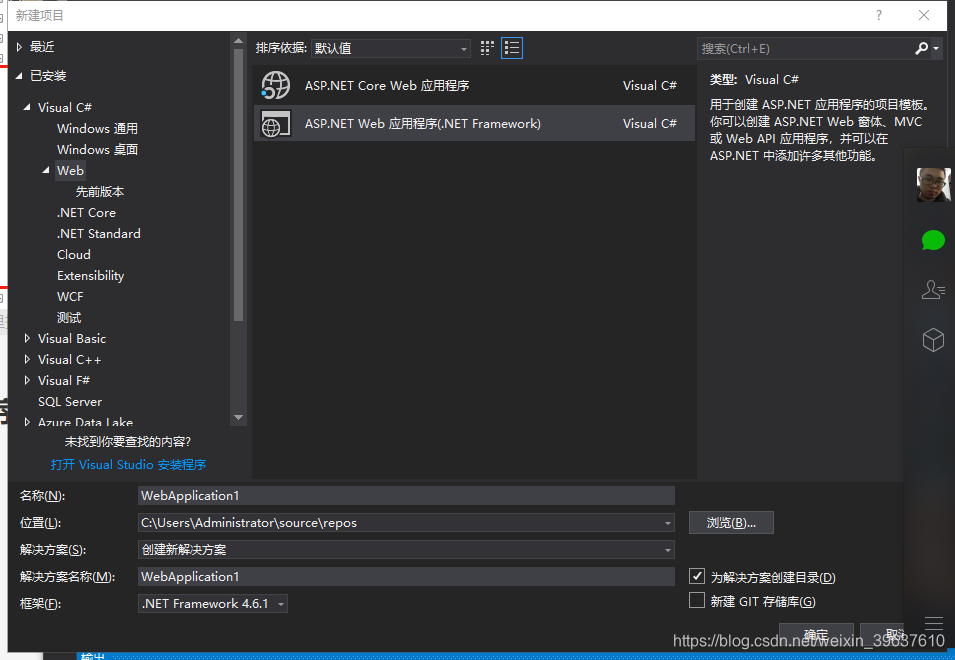Click the 确定 button
Screen dimensions: 955x660
tap(816, 634)
